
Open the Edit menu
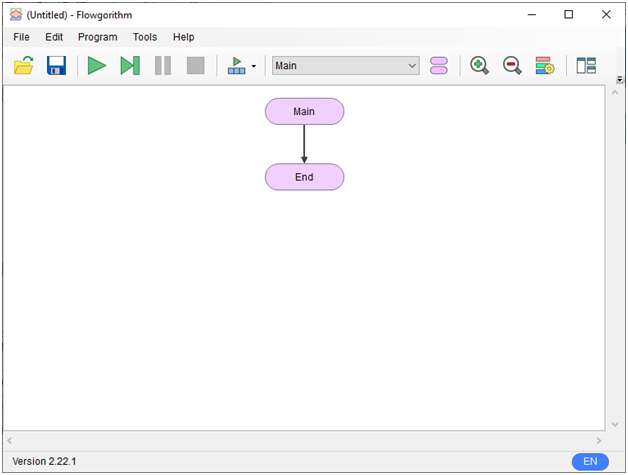click(54, 37)
